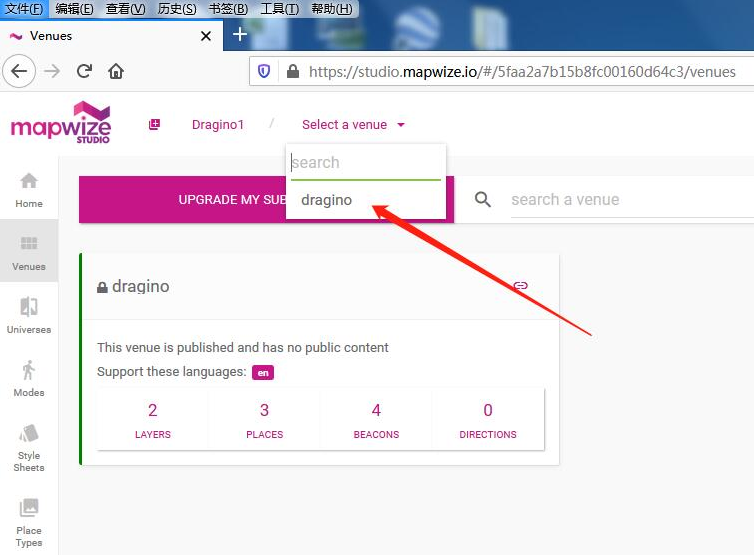Open the 书签(B) menu

pyautogui.click(x=228, y=9)
